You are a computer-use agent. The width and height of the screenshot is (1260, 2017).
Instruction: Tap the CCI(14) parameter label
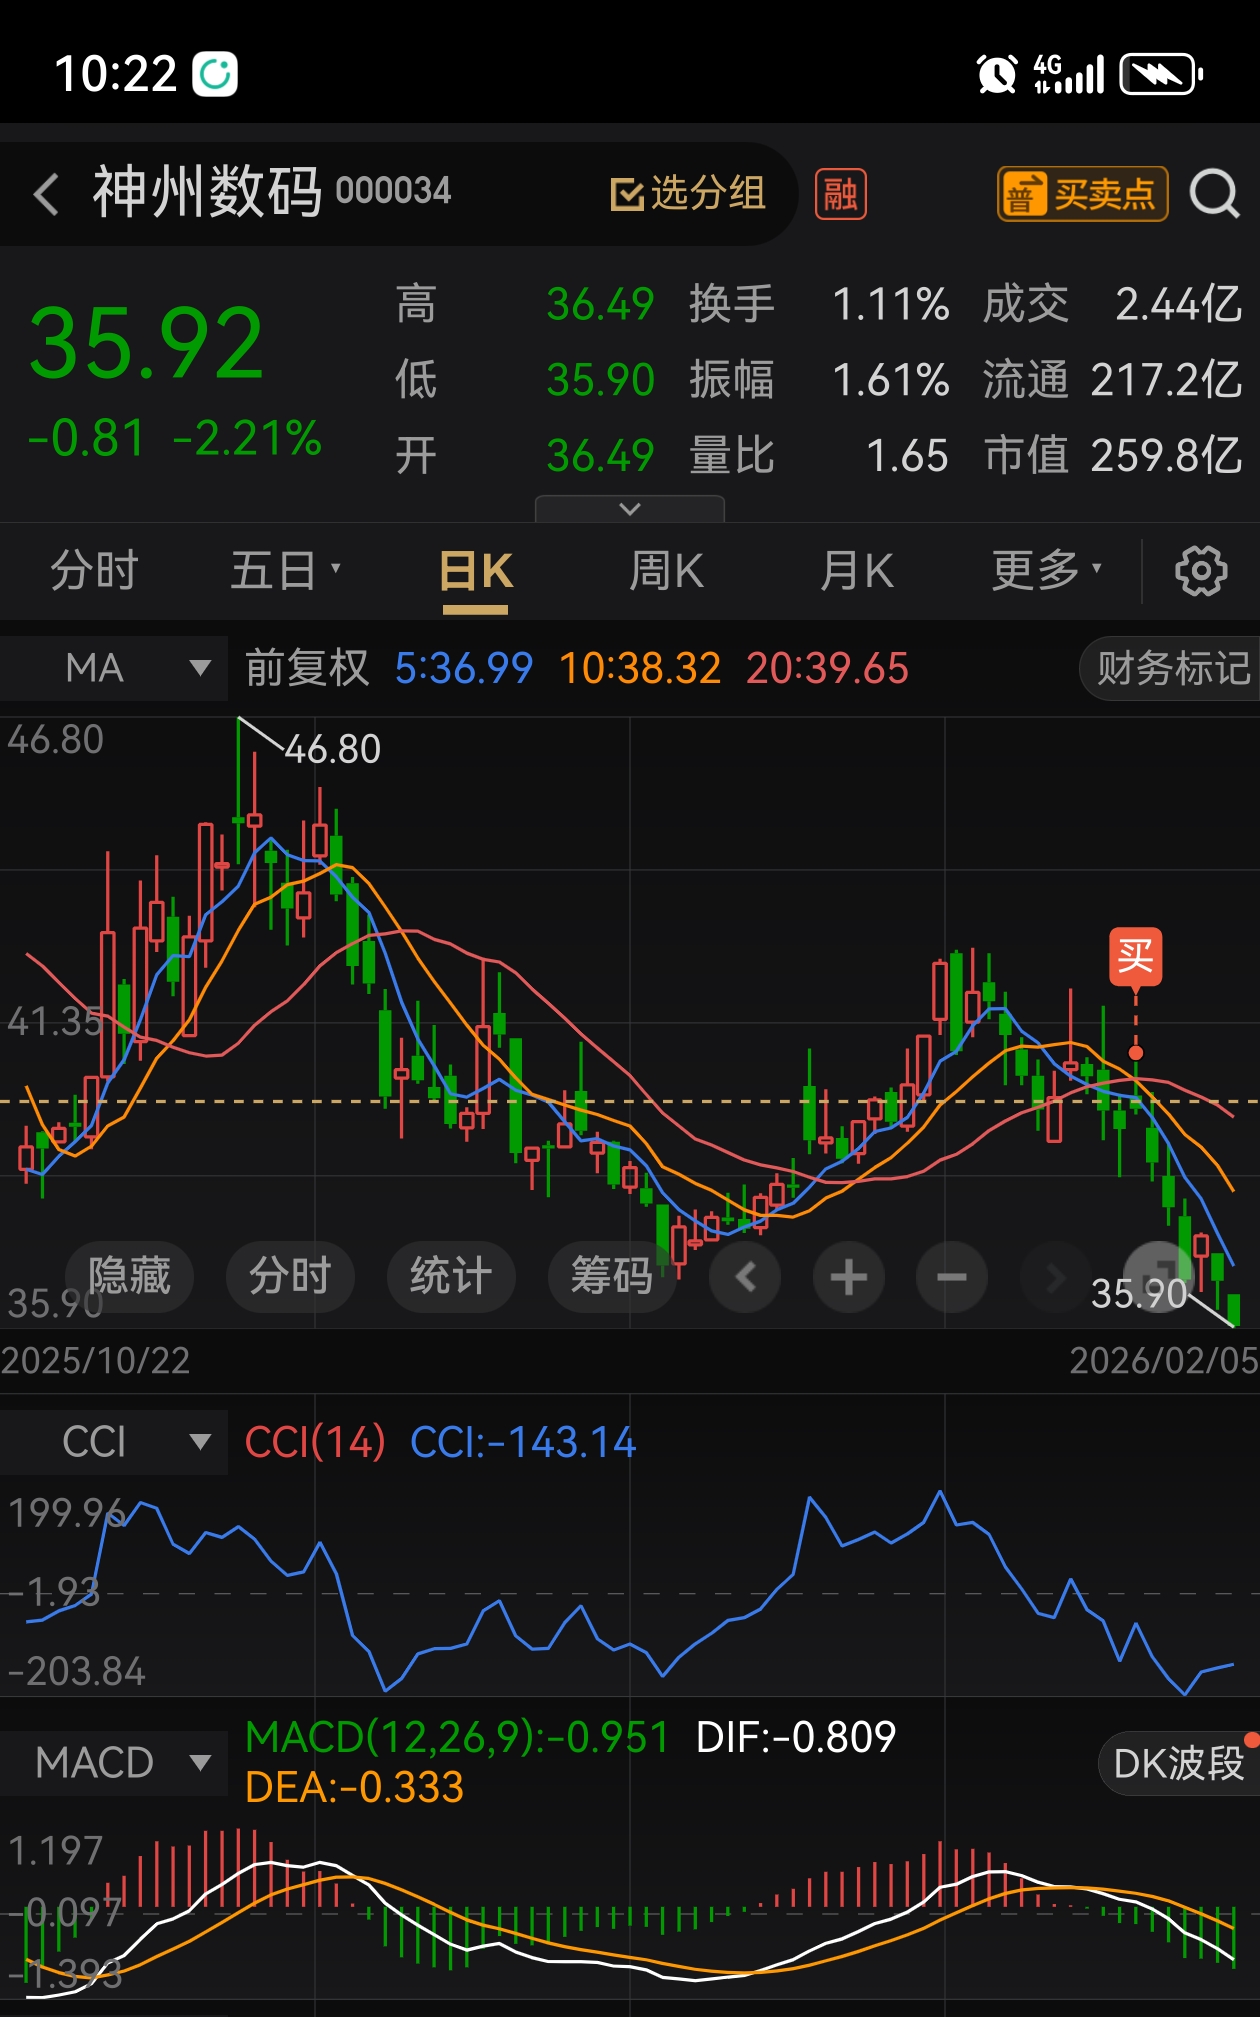coord(315,1442)
